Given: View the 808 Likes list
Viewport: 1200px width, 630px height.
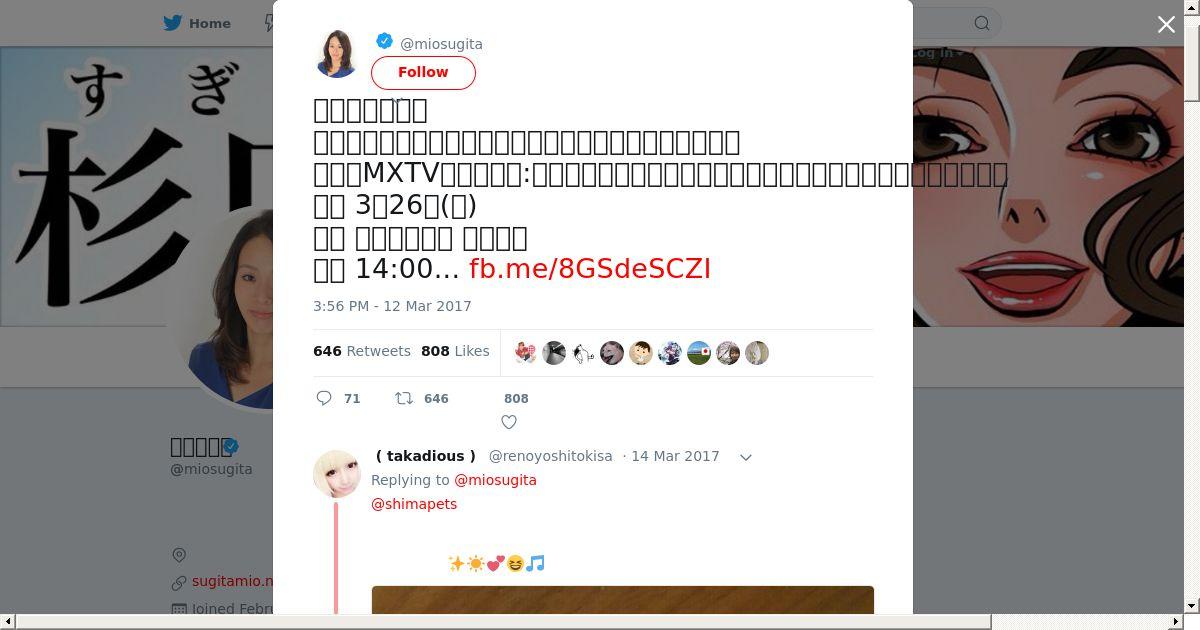Looking at the screenshot, I should click(455, 351).
